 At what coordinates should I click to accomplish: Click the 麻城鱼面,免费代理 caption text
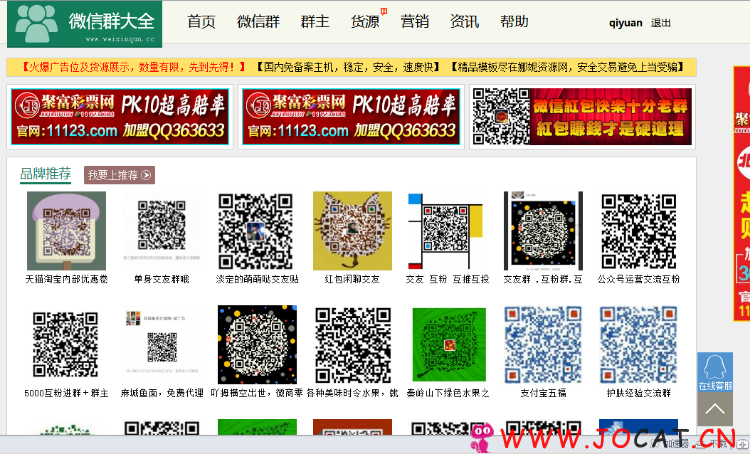click(x=162, y=393)
